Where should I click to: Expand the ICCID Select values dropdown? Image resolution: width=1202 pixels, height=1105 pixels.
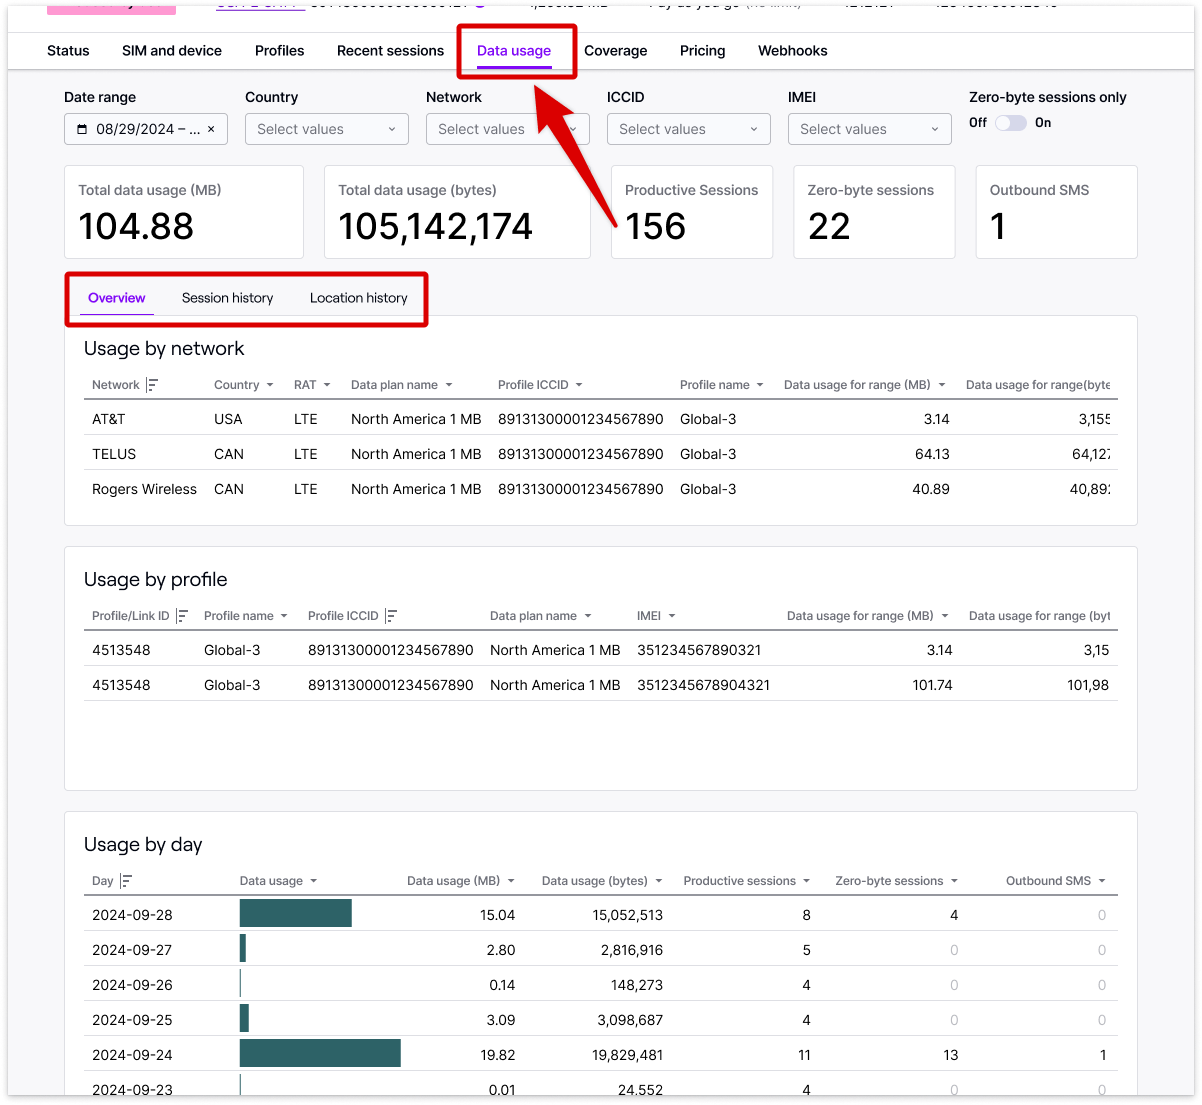tap(688, 129)
